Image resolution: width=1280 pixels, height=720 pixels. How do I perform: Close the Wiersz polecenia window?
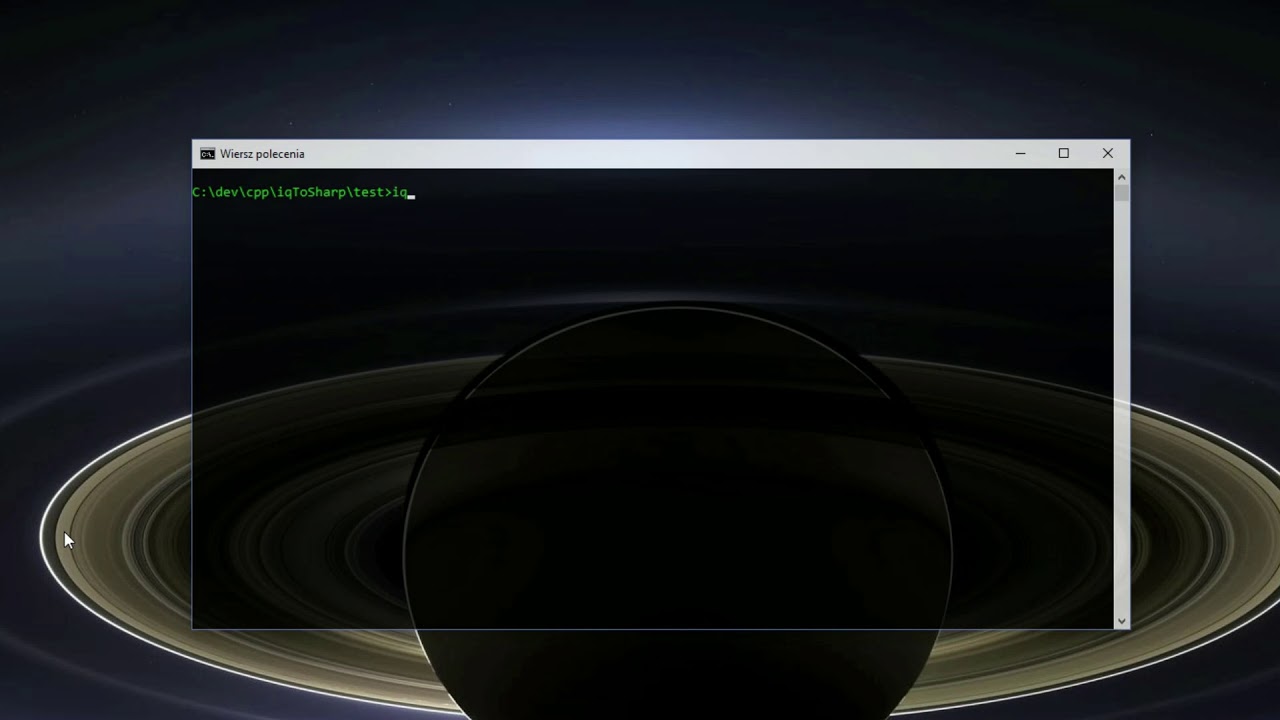tap(1107, 154)
